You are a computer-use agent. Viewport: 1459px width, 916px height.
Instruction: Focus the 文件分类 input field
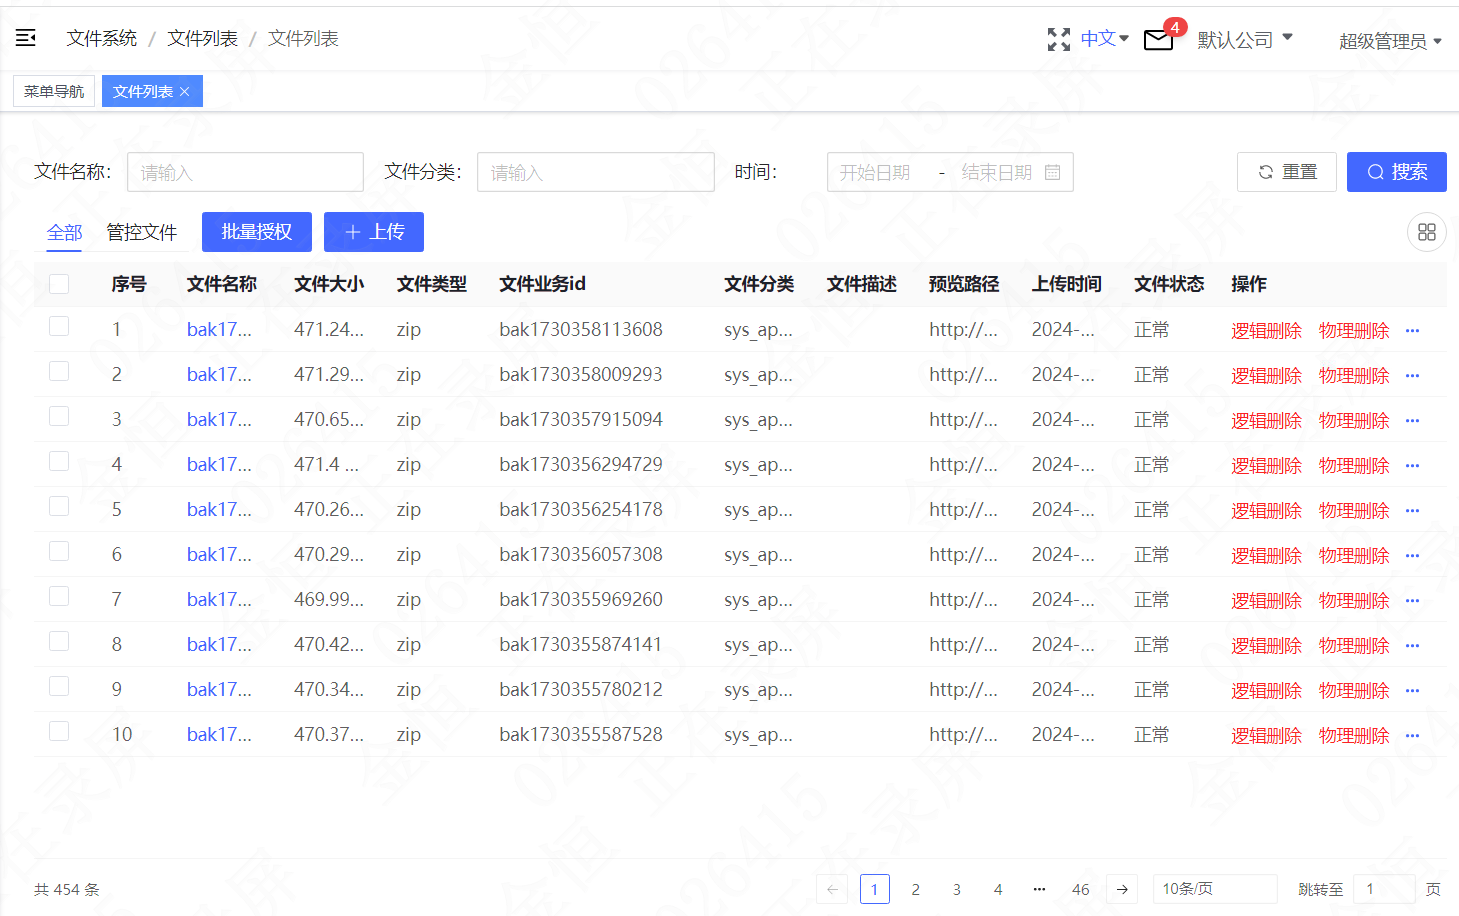(x=596, y=172)
